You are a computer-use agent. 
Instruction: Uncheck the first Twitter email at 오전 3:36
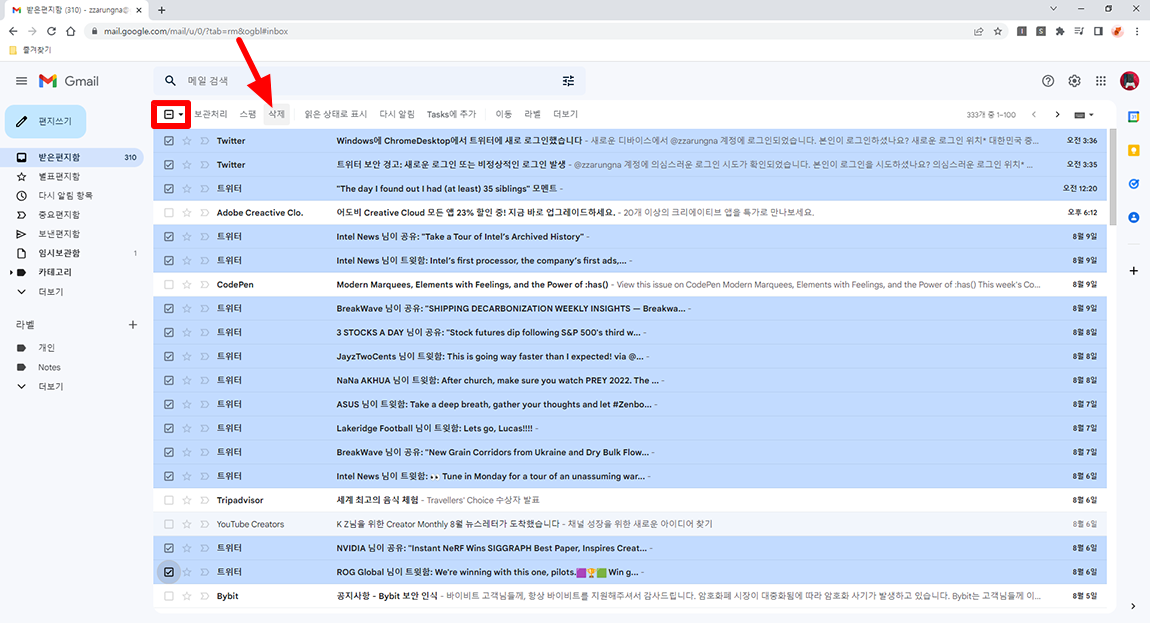(169, 141)
